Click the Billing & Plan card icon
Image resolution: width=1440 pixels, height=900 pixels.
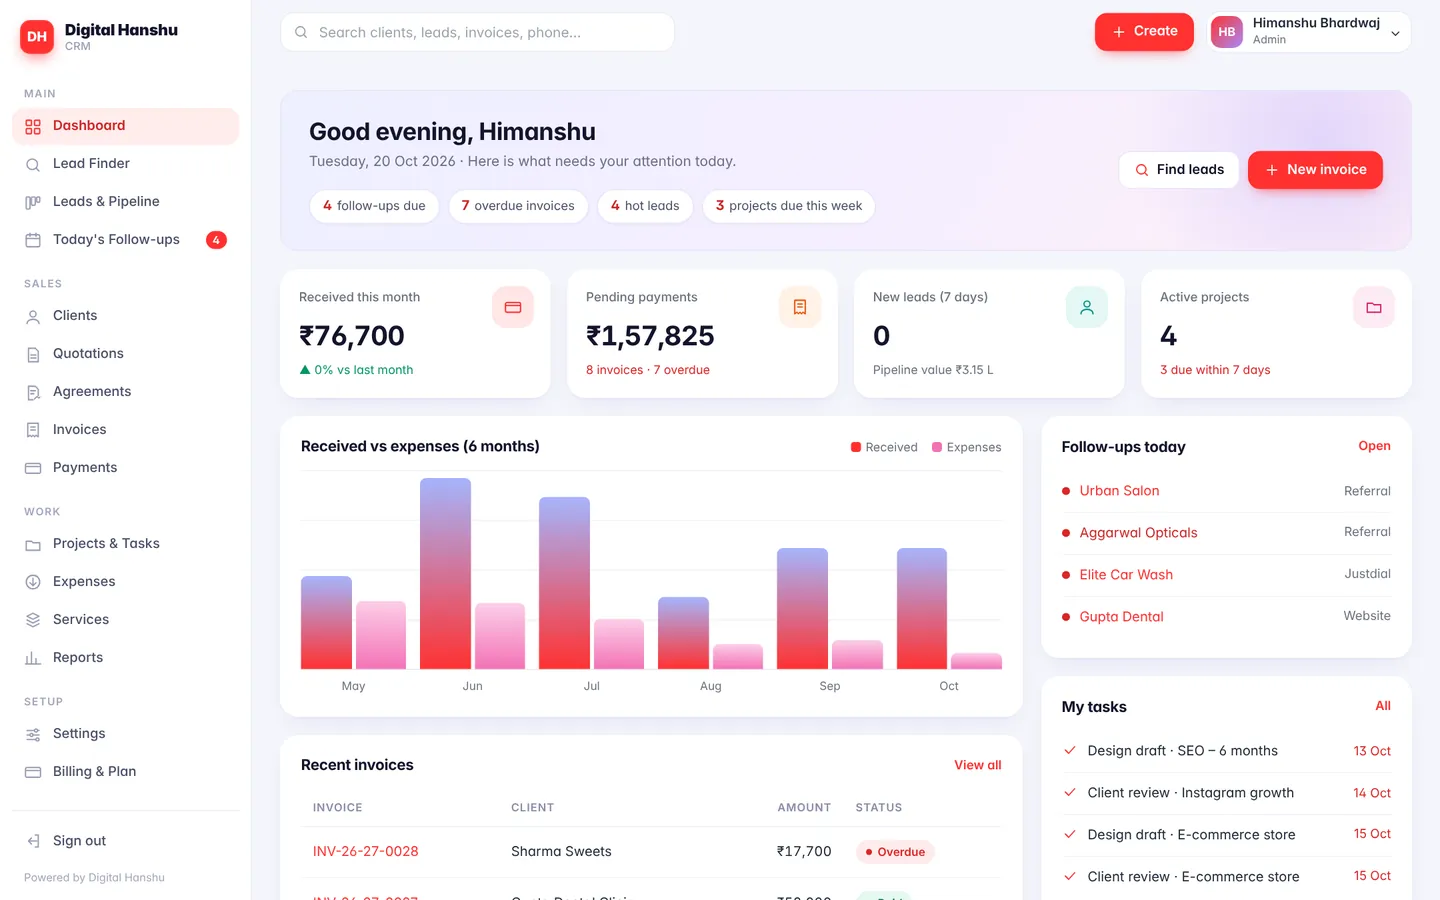[x=33, y=772]
